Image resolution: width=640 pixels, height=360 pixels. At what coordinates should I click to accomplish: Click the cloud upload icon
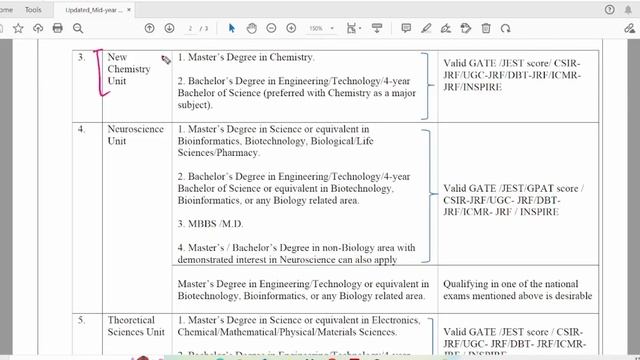point(38,28)
